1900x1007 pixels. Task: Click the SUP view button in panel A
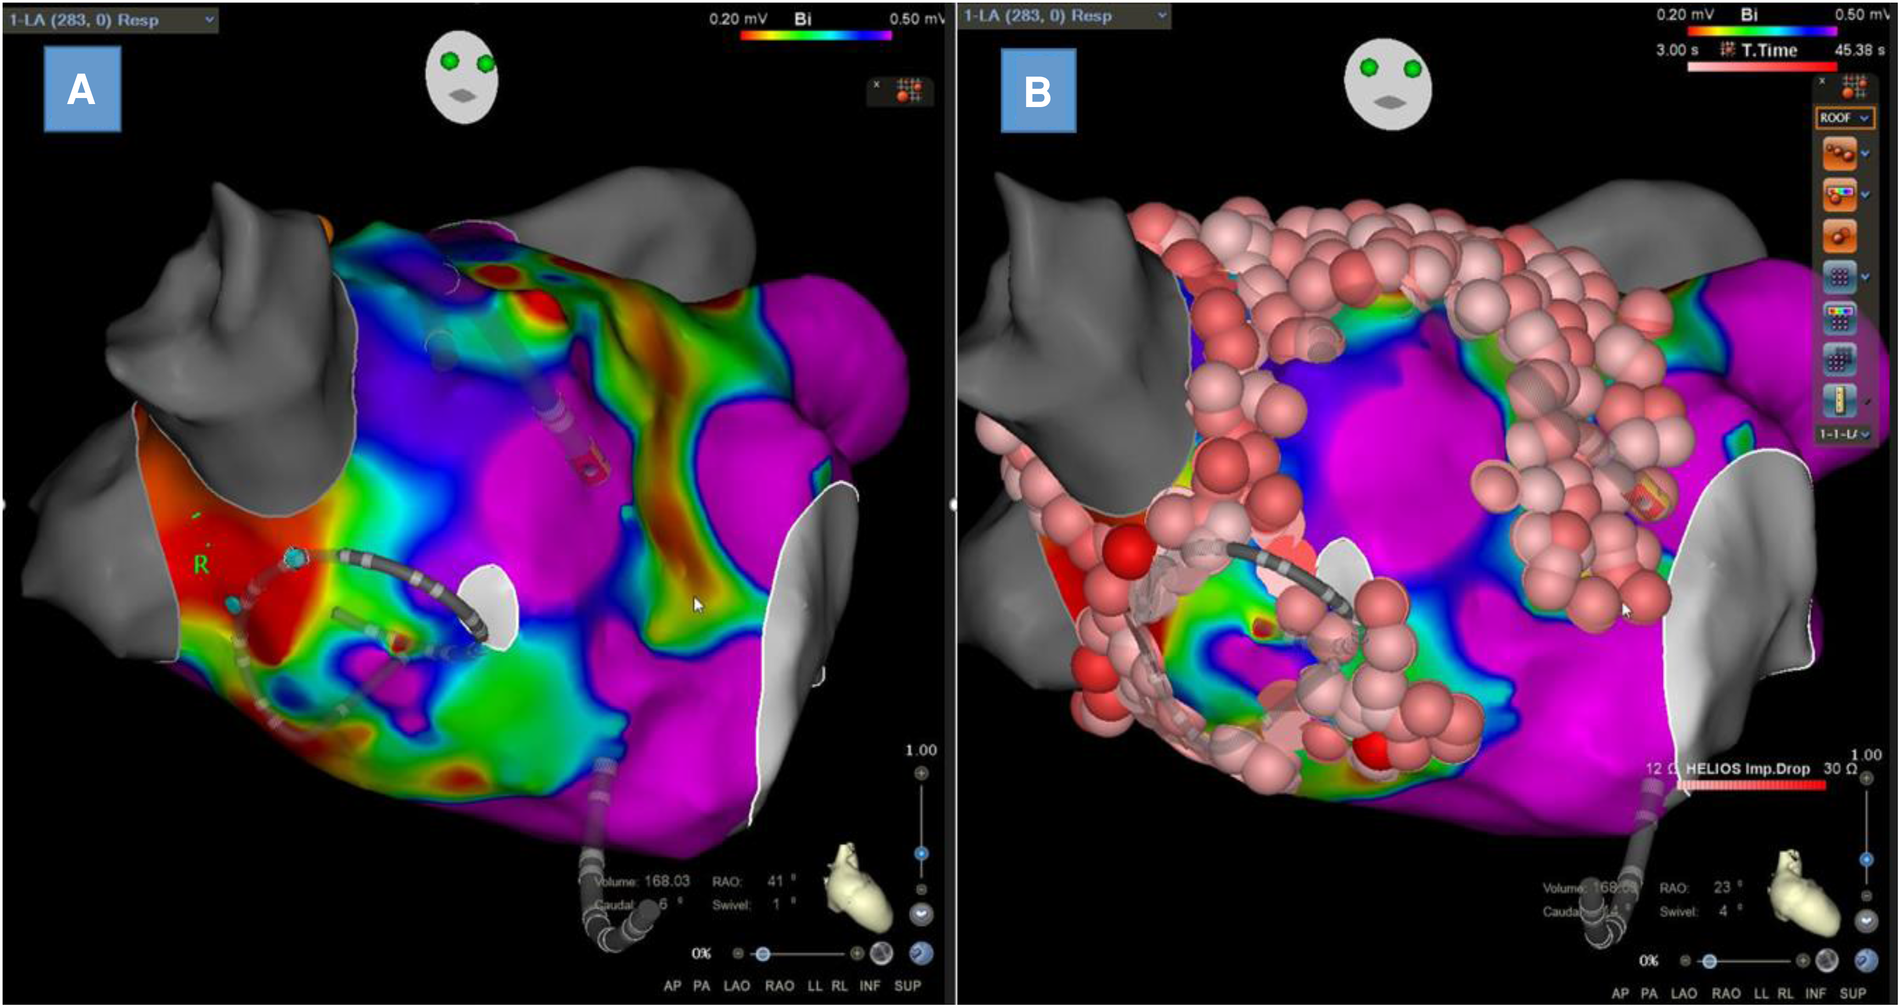point(907,986)
